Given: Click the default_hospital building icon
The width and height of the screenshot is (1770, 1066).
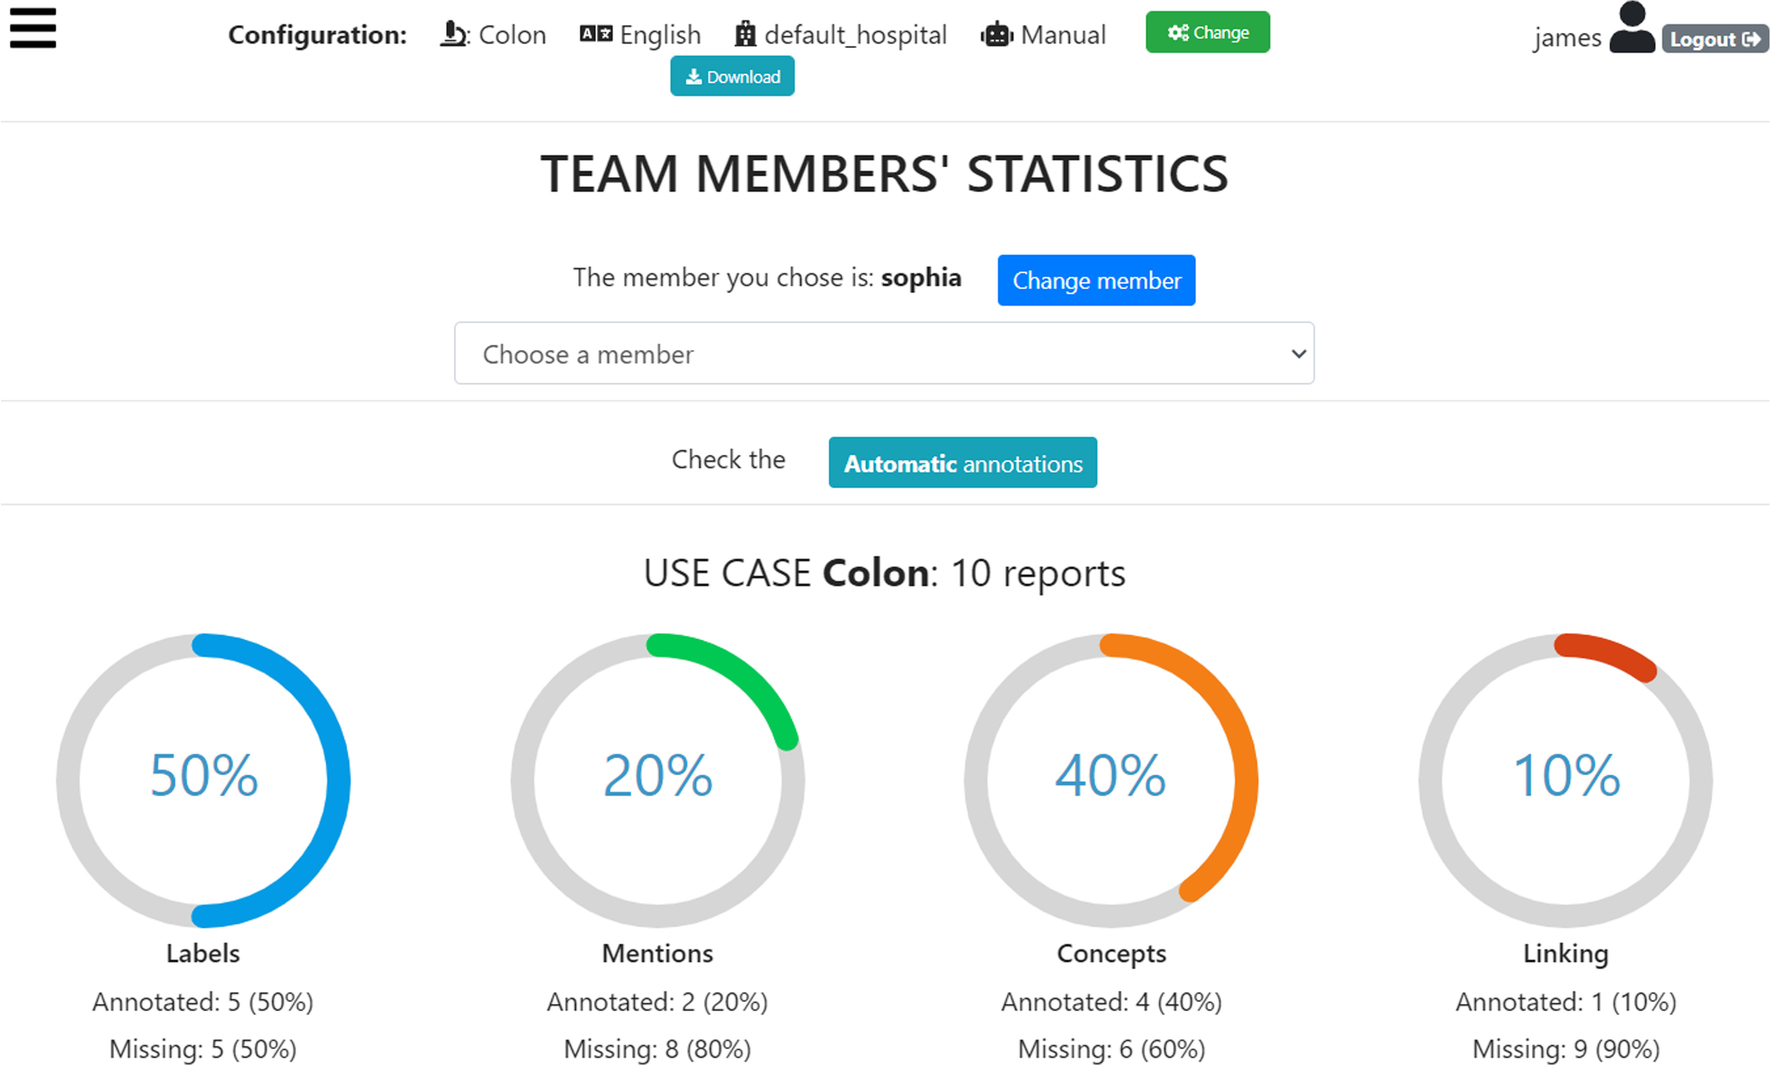Looking at the screenshot, I should click(x=745, y=34).
